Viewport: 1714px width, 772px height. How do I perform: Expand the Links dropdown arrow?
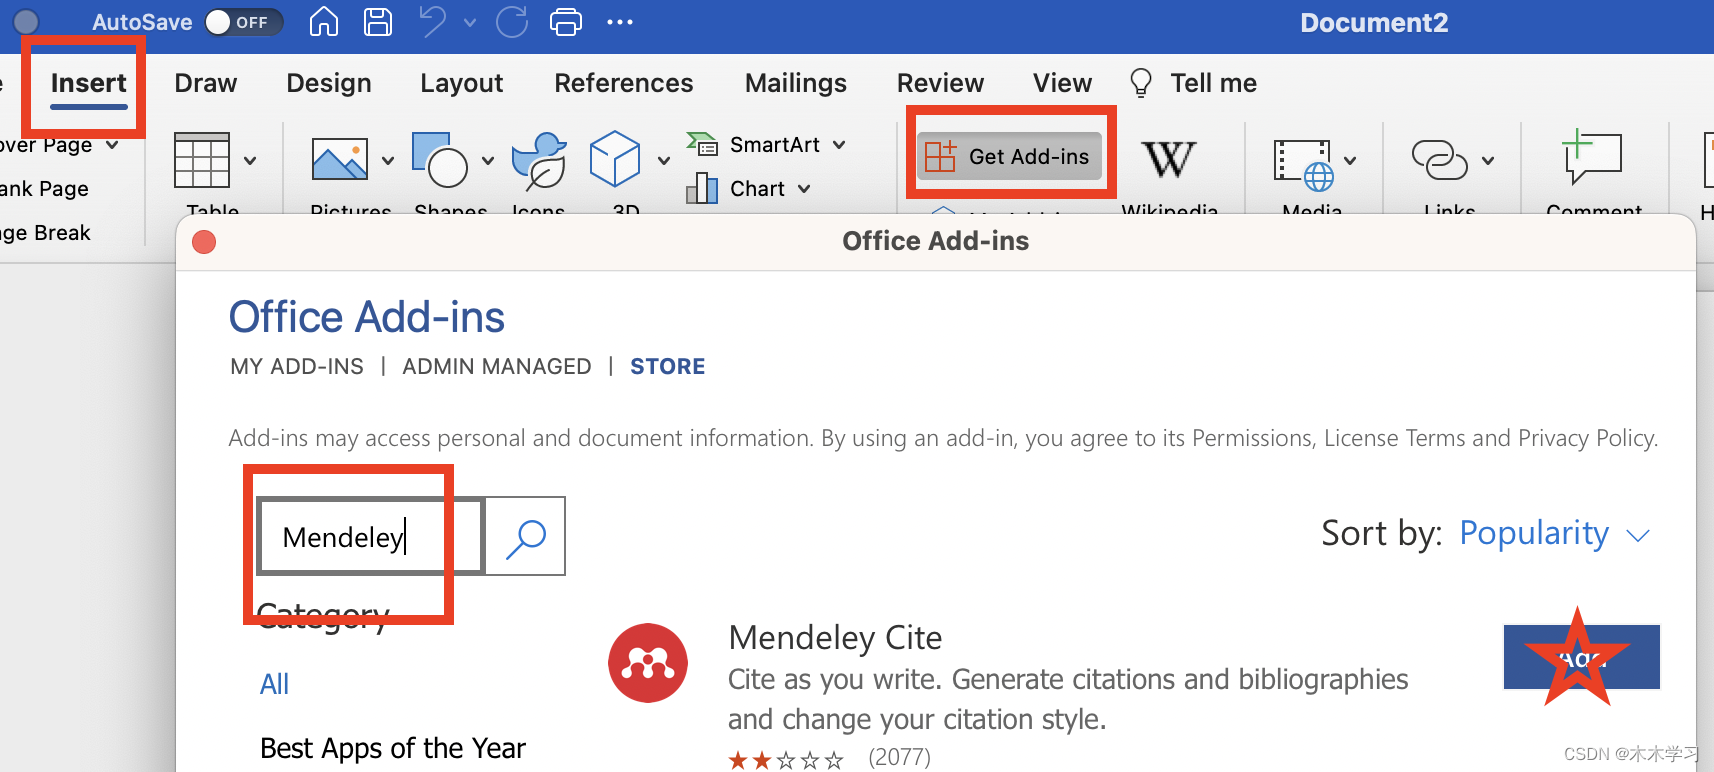[1488, 160]
